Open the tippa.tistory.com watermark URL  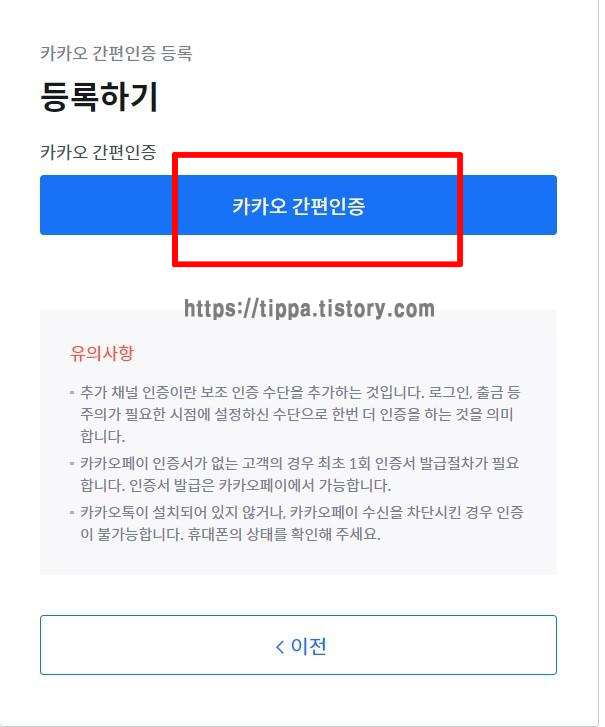coord(309,309)
